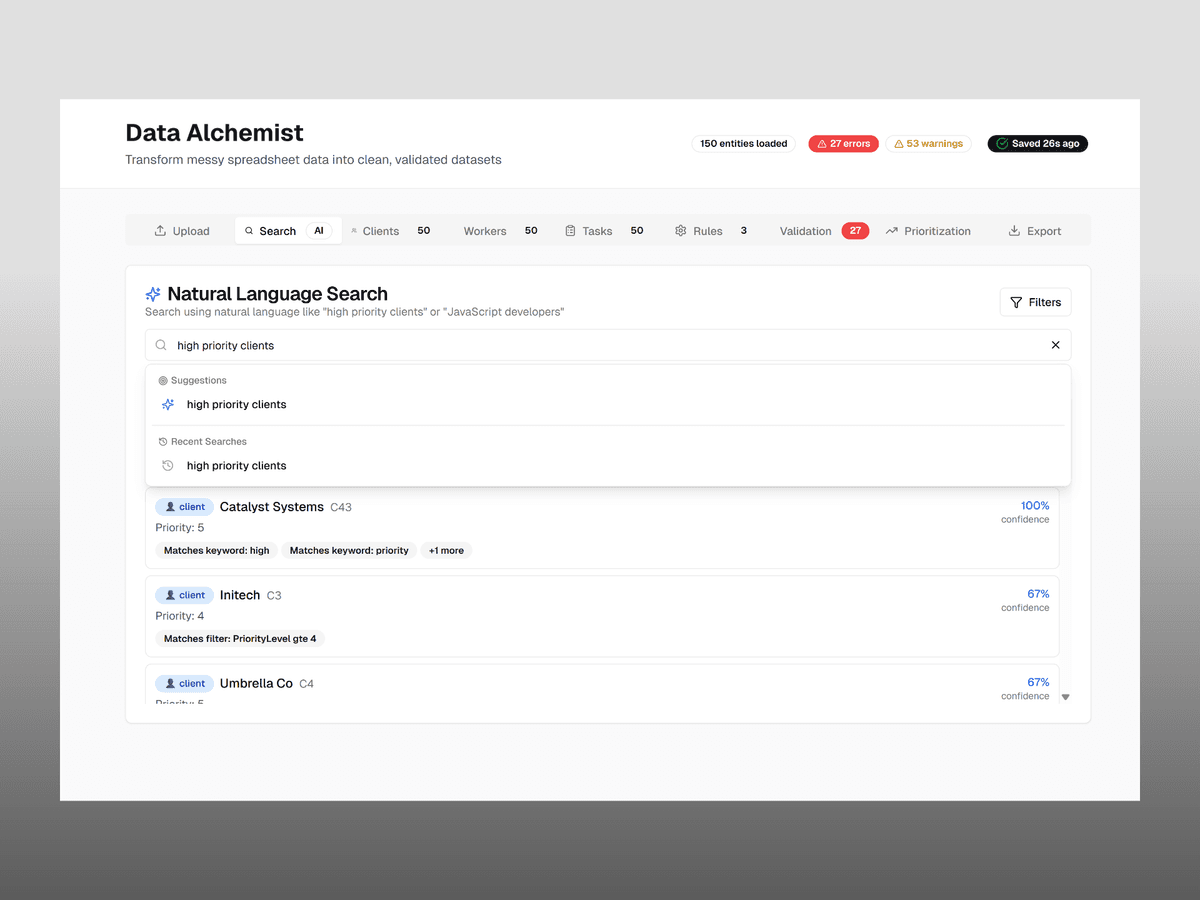Click the 53 warnings badge

click(x=928, y=144)
